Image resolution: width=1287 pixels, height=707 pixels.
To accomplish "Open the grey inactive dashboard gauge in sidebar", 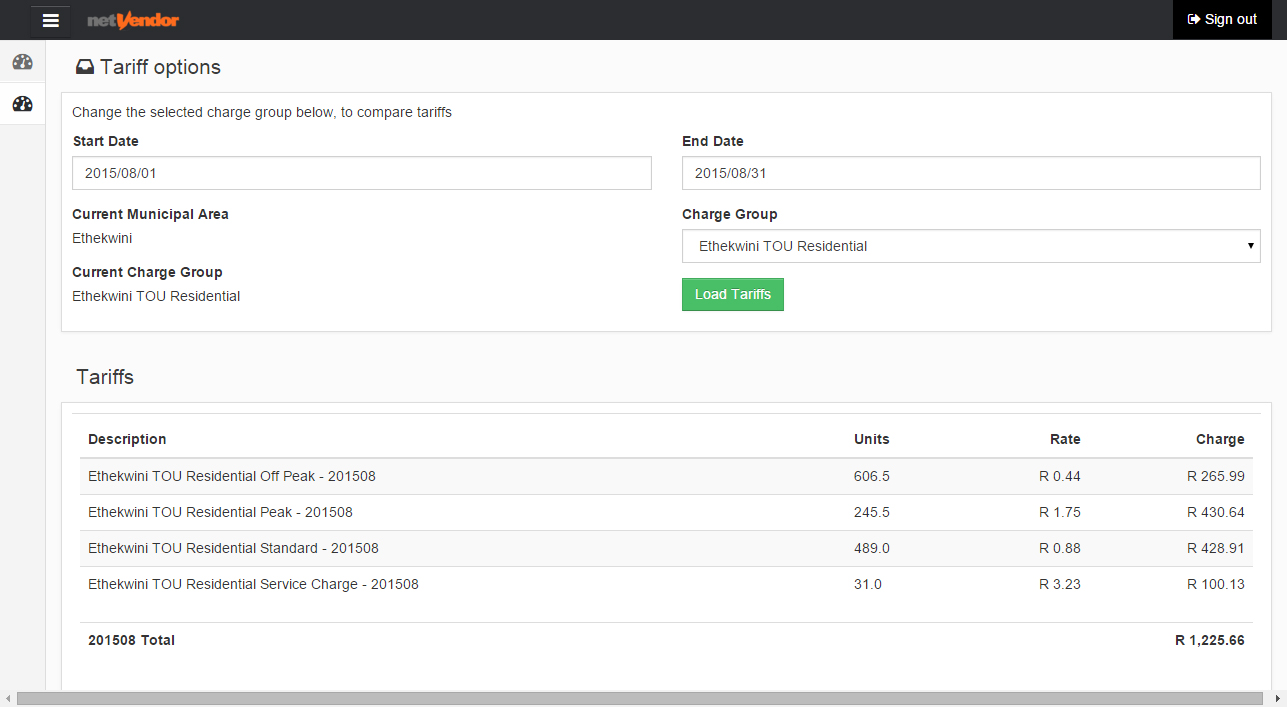I will click(x=22, y=62).
